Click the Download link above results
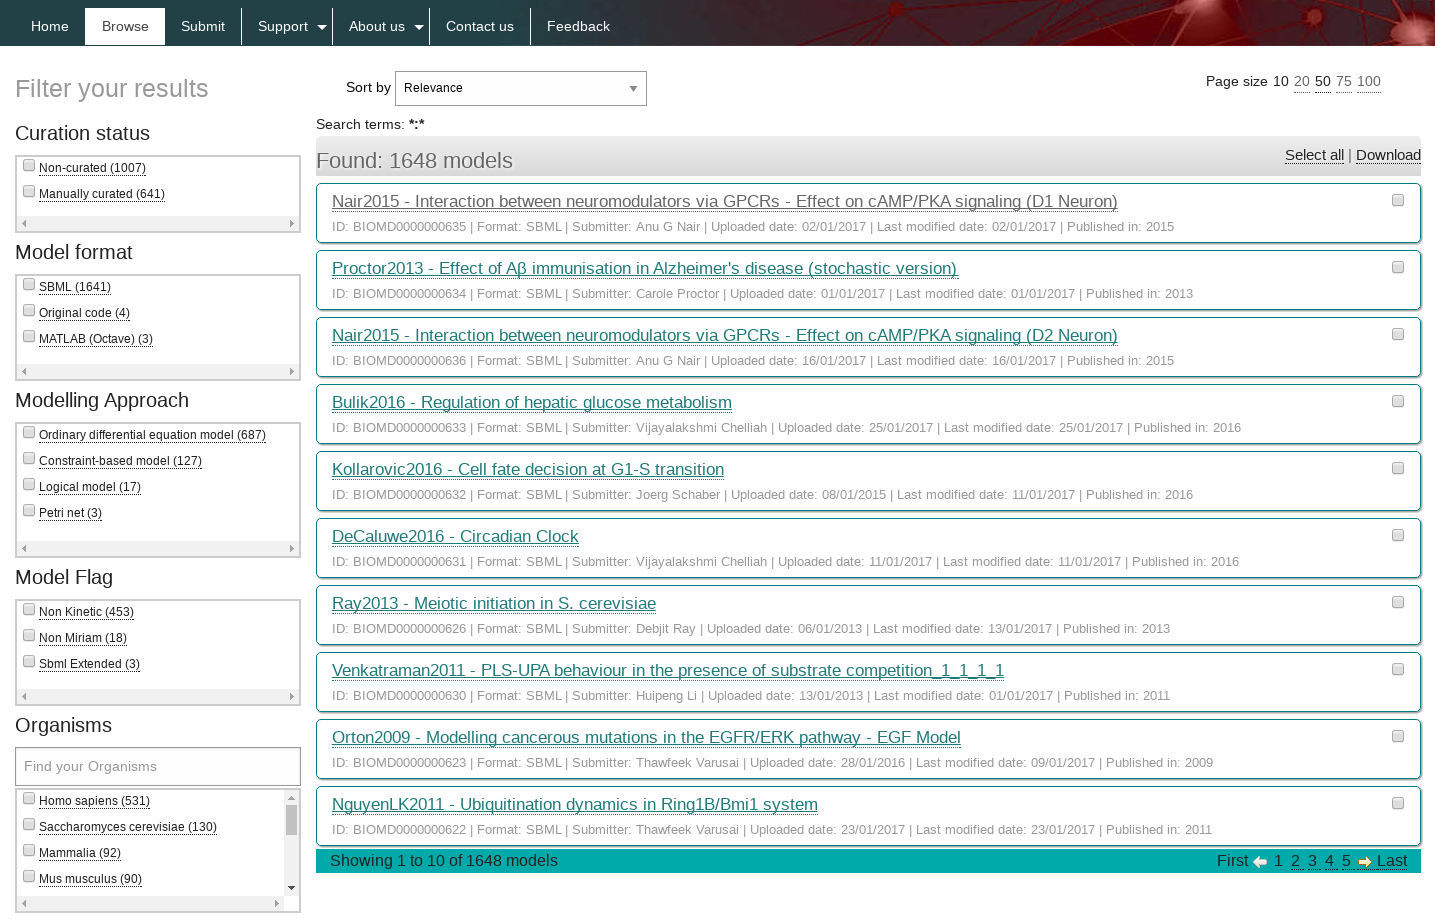This screenshot has height=919, width=1435. click(1388, 155)
